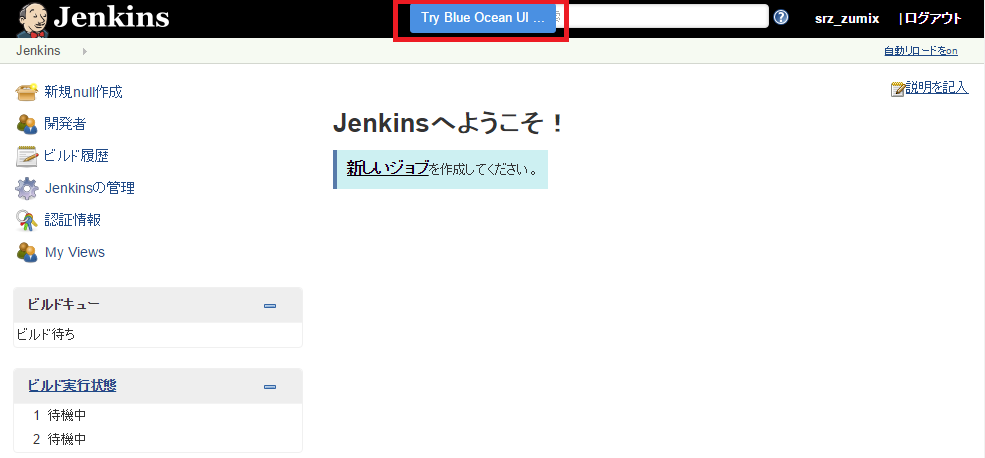This screenshot has width=985, height=458.
Task: Click the search input field
Action: [661, 16]
